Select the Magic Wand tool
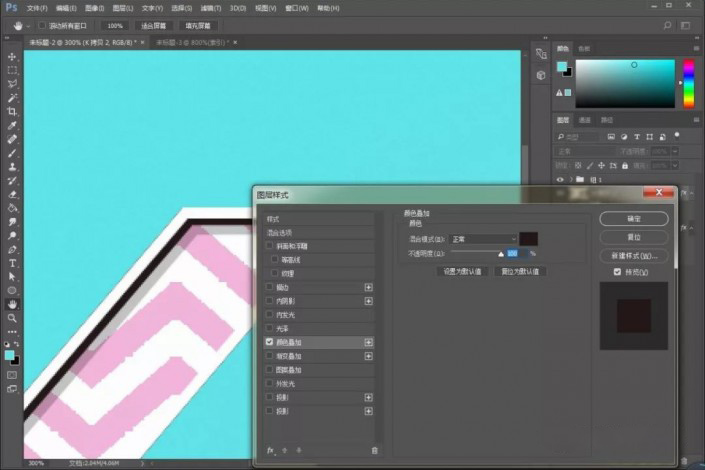 coord(12,98)
